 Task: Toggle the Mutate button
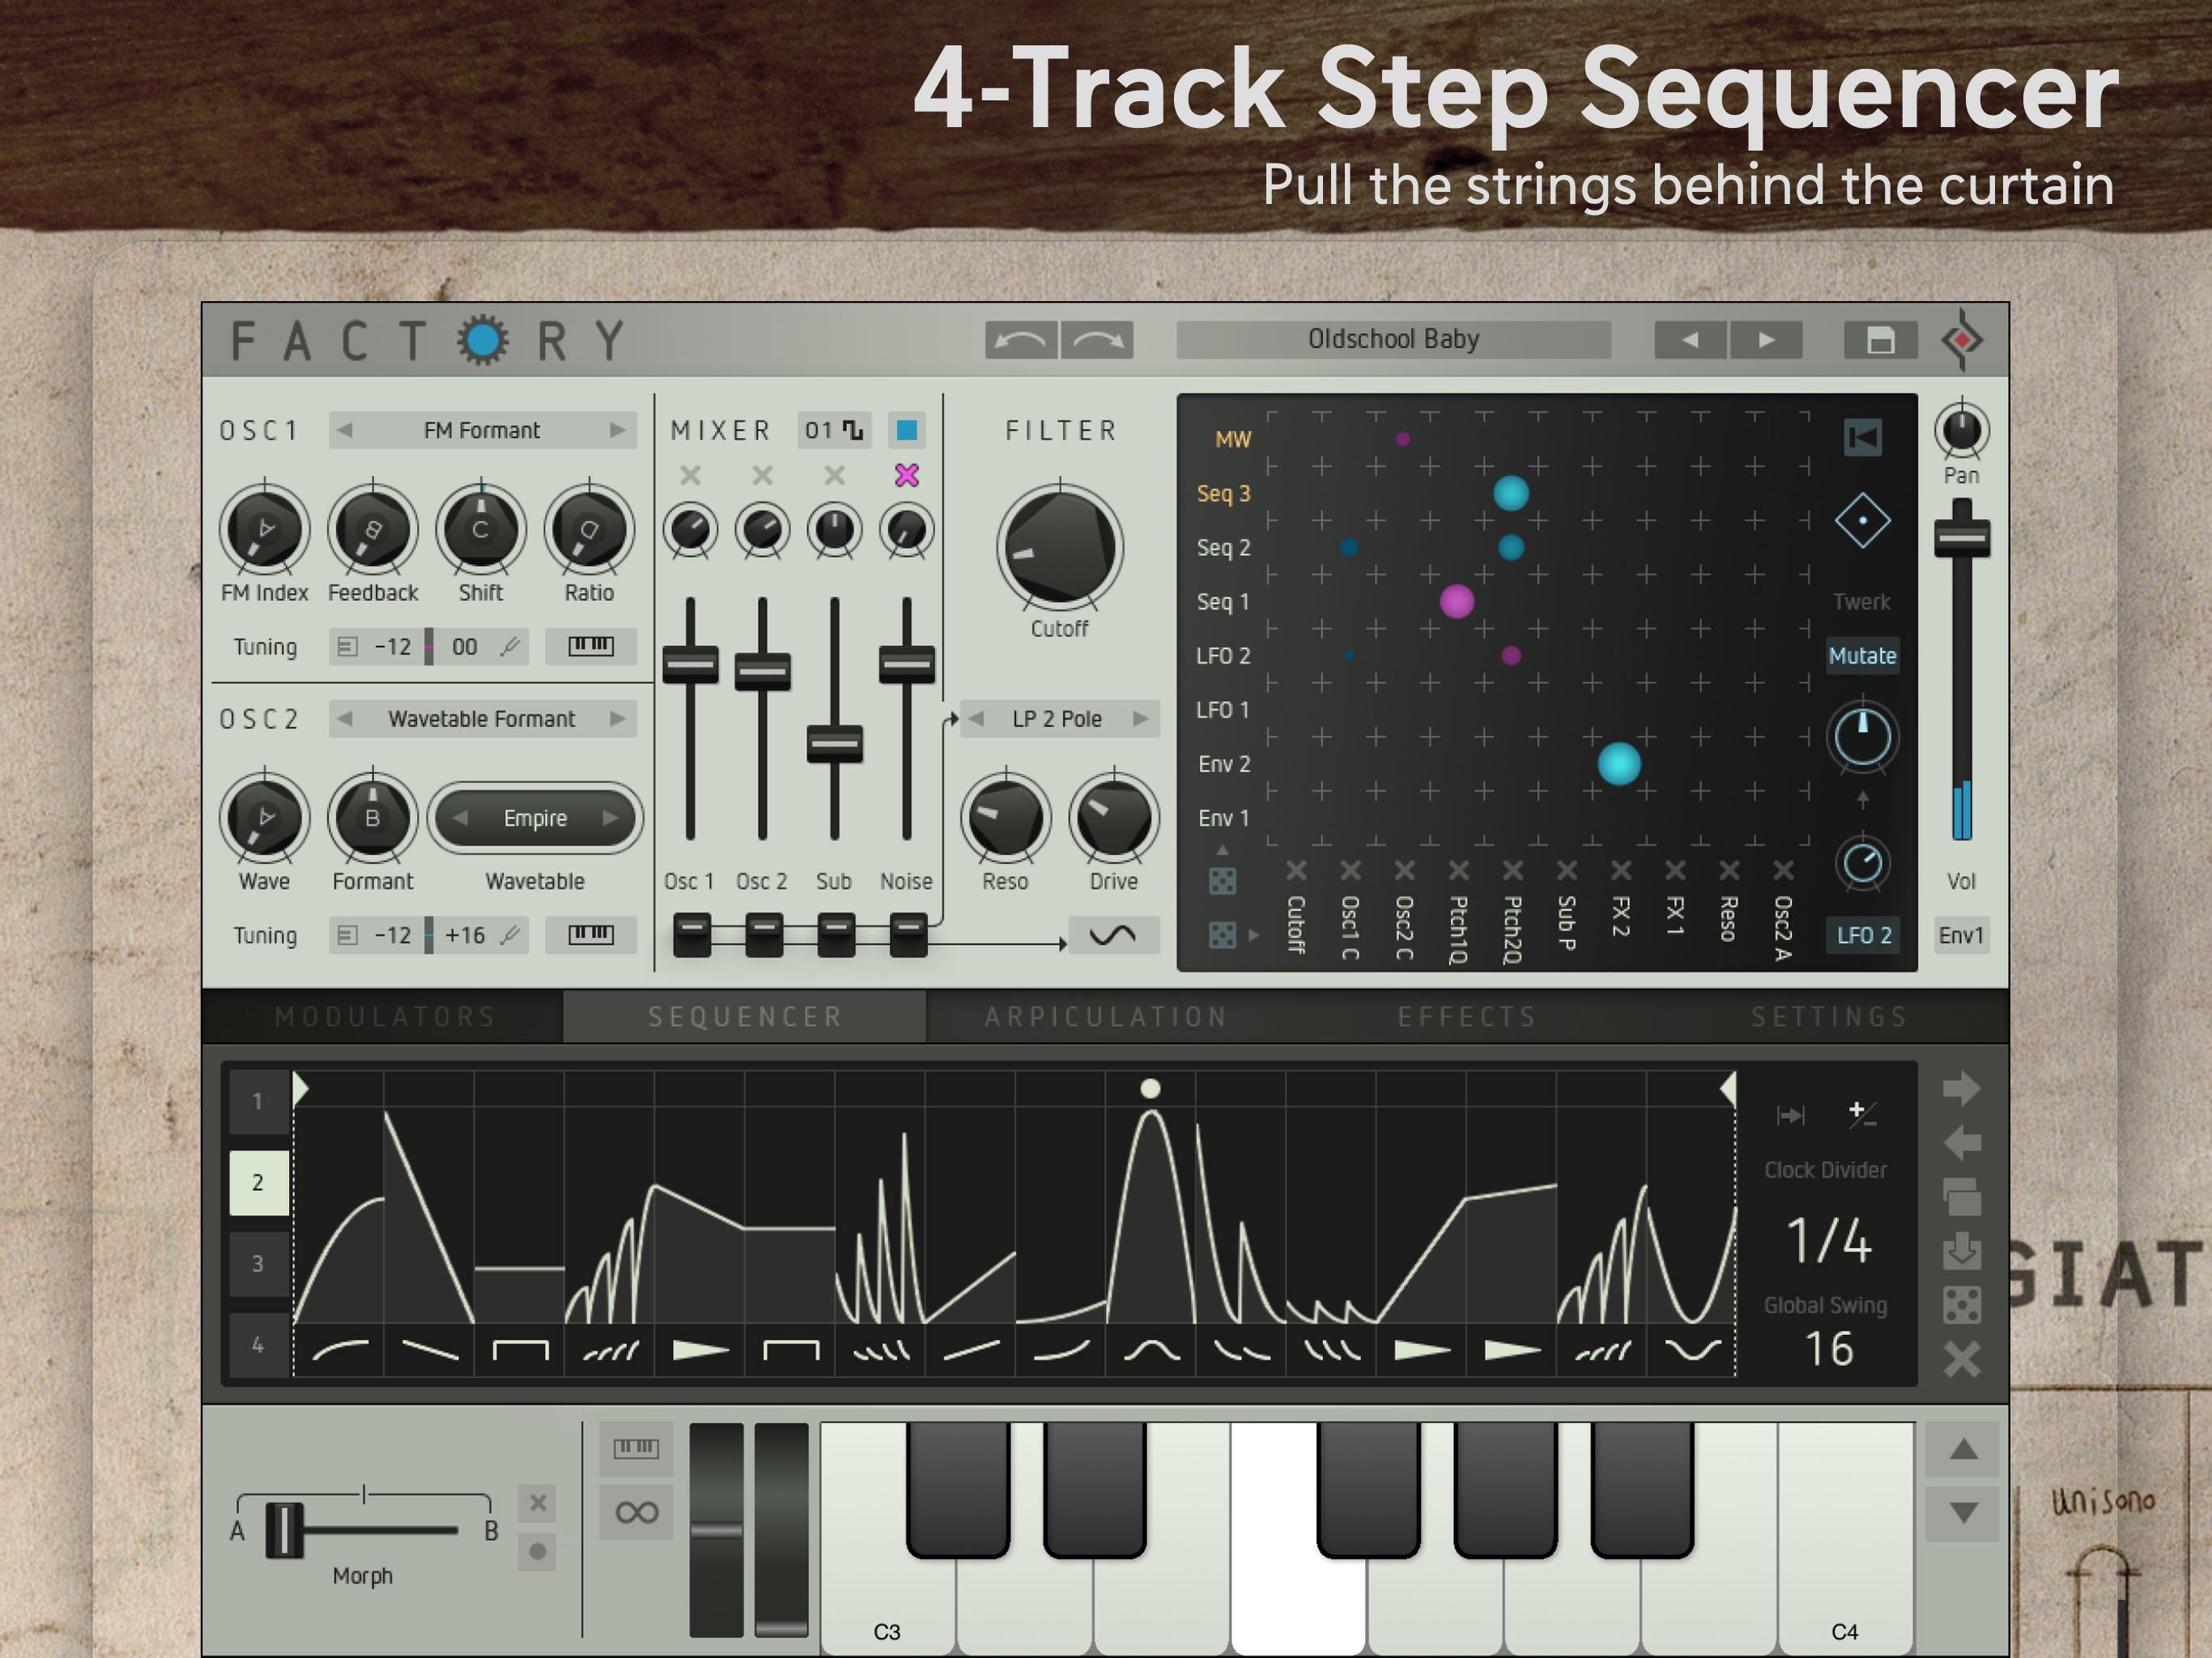(1862, 656)
